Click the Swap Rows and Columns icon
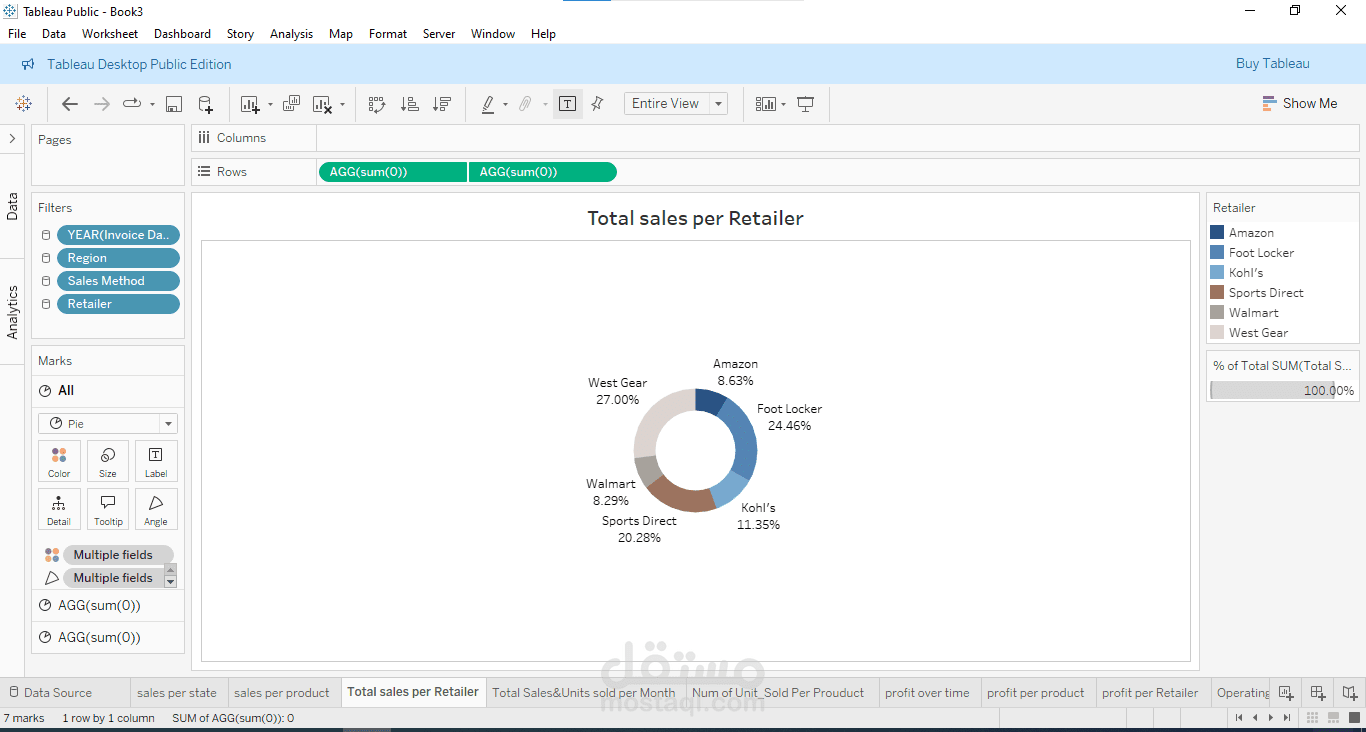This screenshot has width=1366, height=732. [377, 104]
